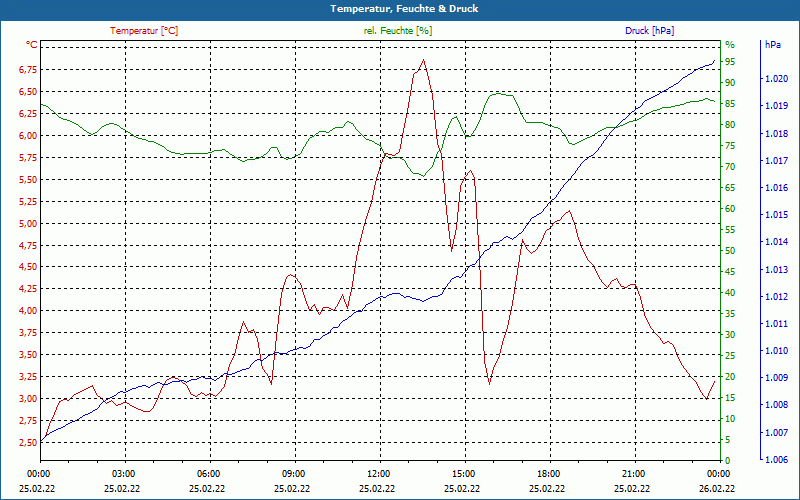Click the 5,75 temperature axis value

tap(28, 157)
